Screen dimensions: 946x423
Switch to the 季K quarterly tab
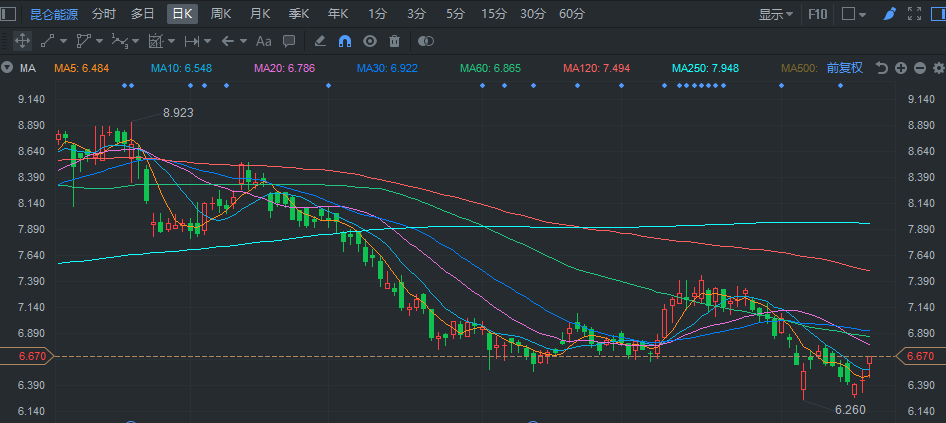click(x=299, y=14)
